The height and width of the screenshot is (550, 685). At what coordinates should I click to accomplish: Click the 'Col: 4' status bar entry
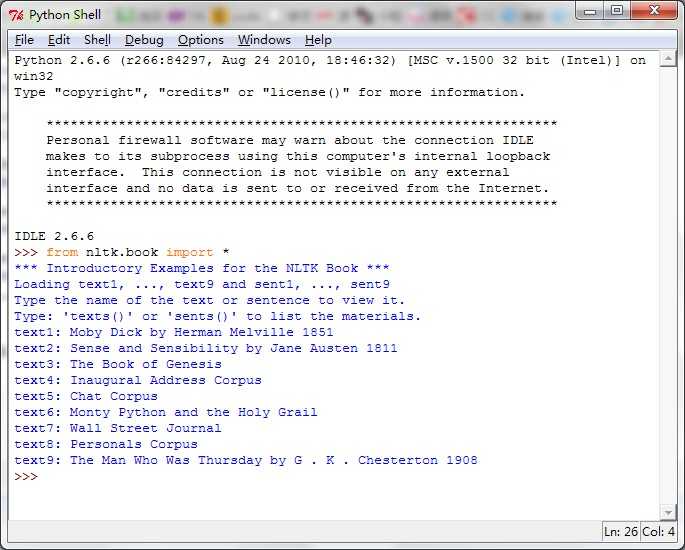point(658,532)
